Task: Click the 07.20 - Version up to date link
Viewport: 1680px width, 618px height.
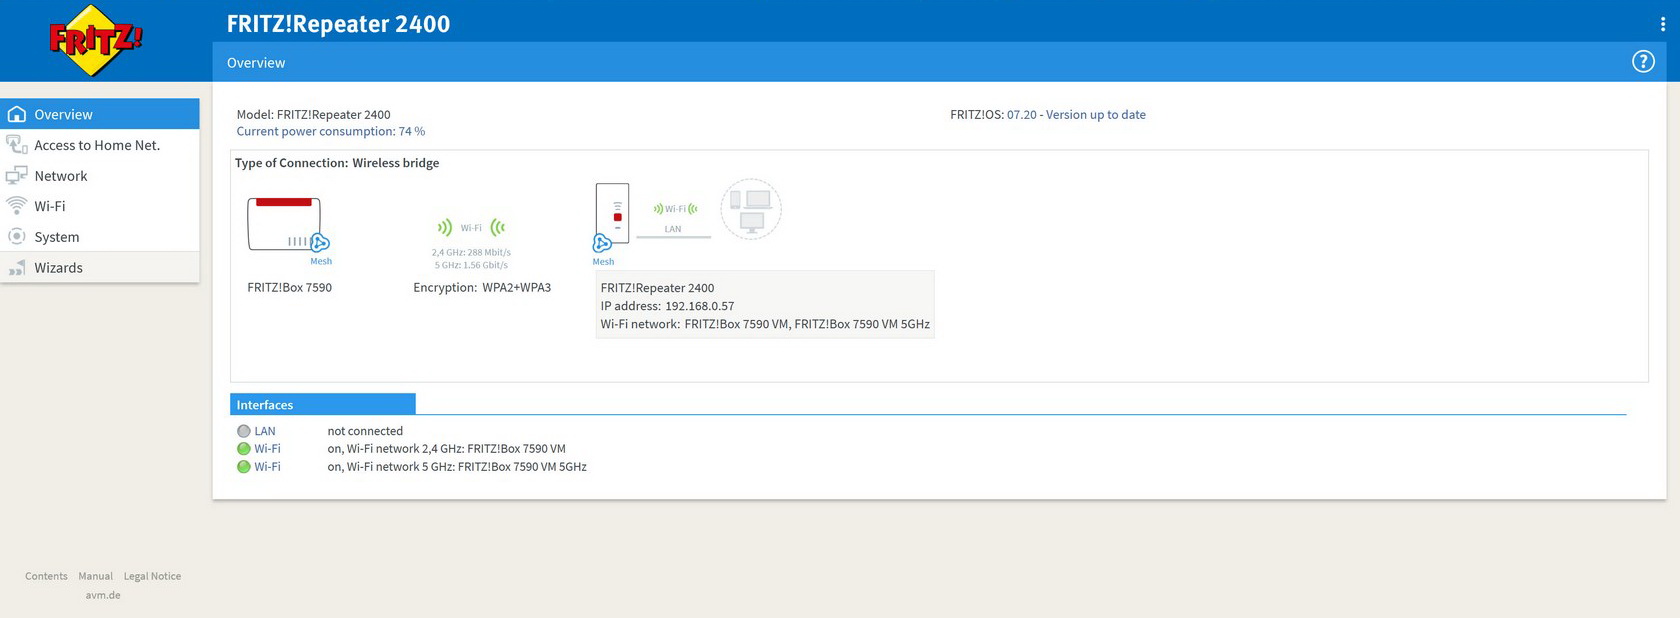Action: click(1076, 115)
